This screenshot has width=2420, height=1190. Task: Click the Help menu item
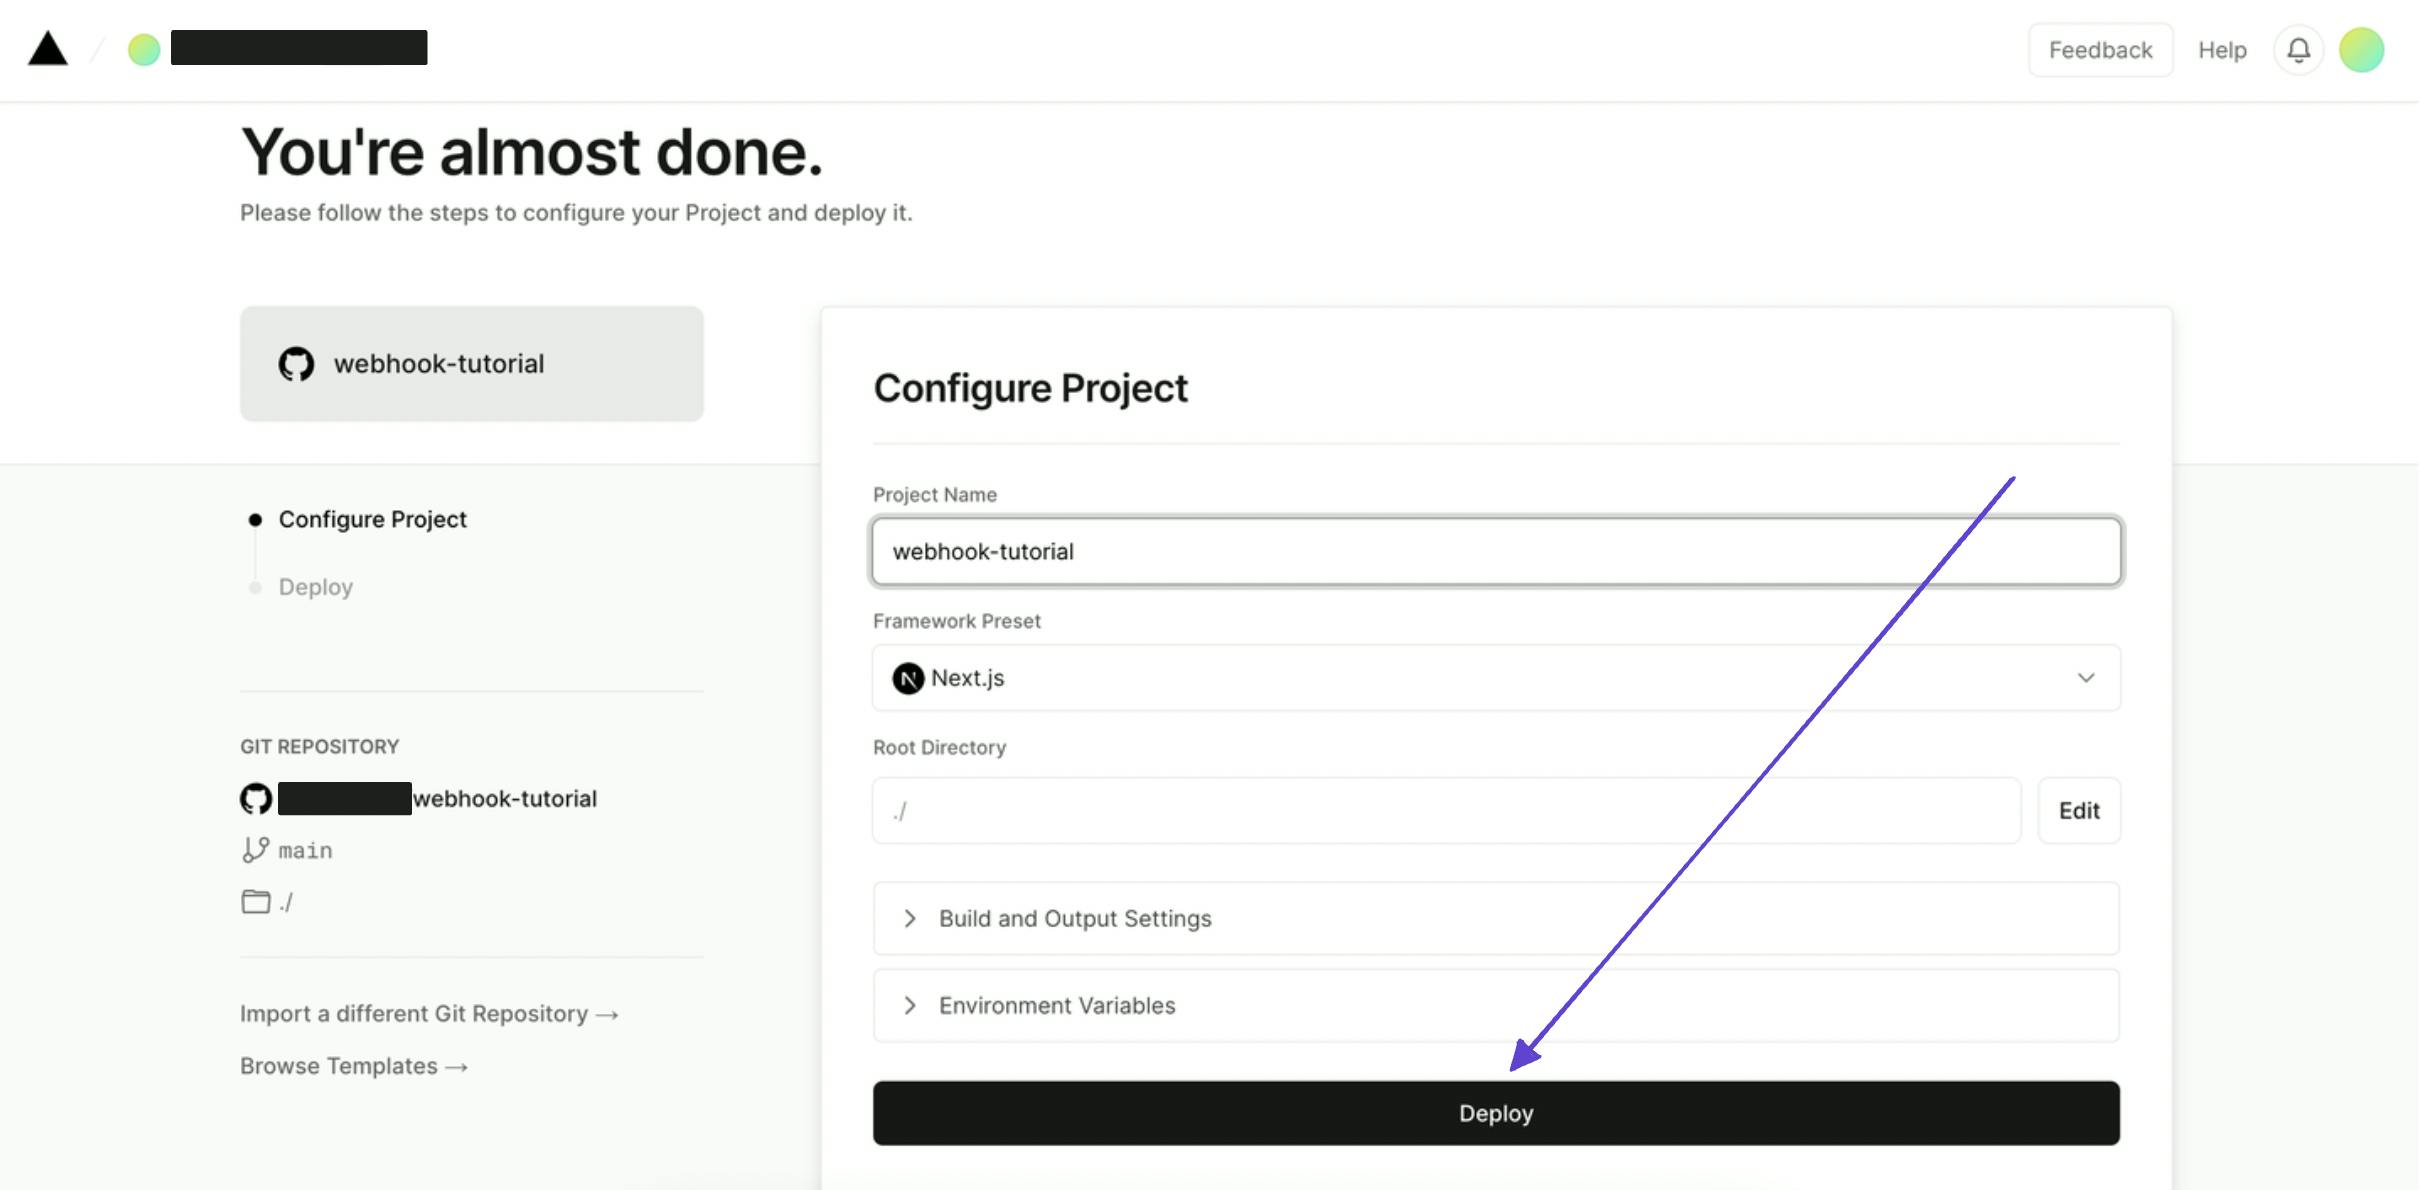click(2222, 49)
